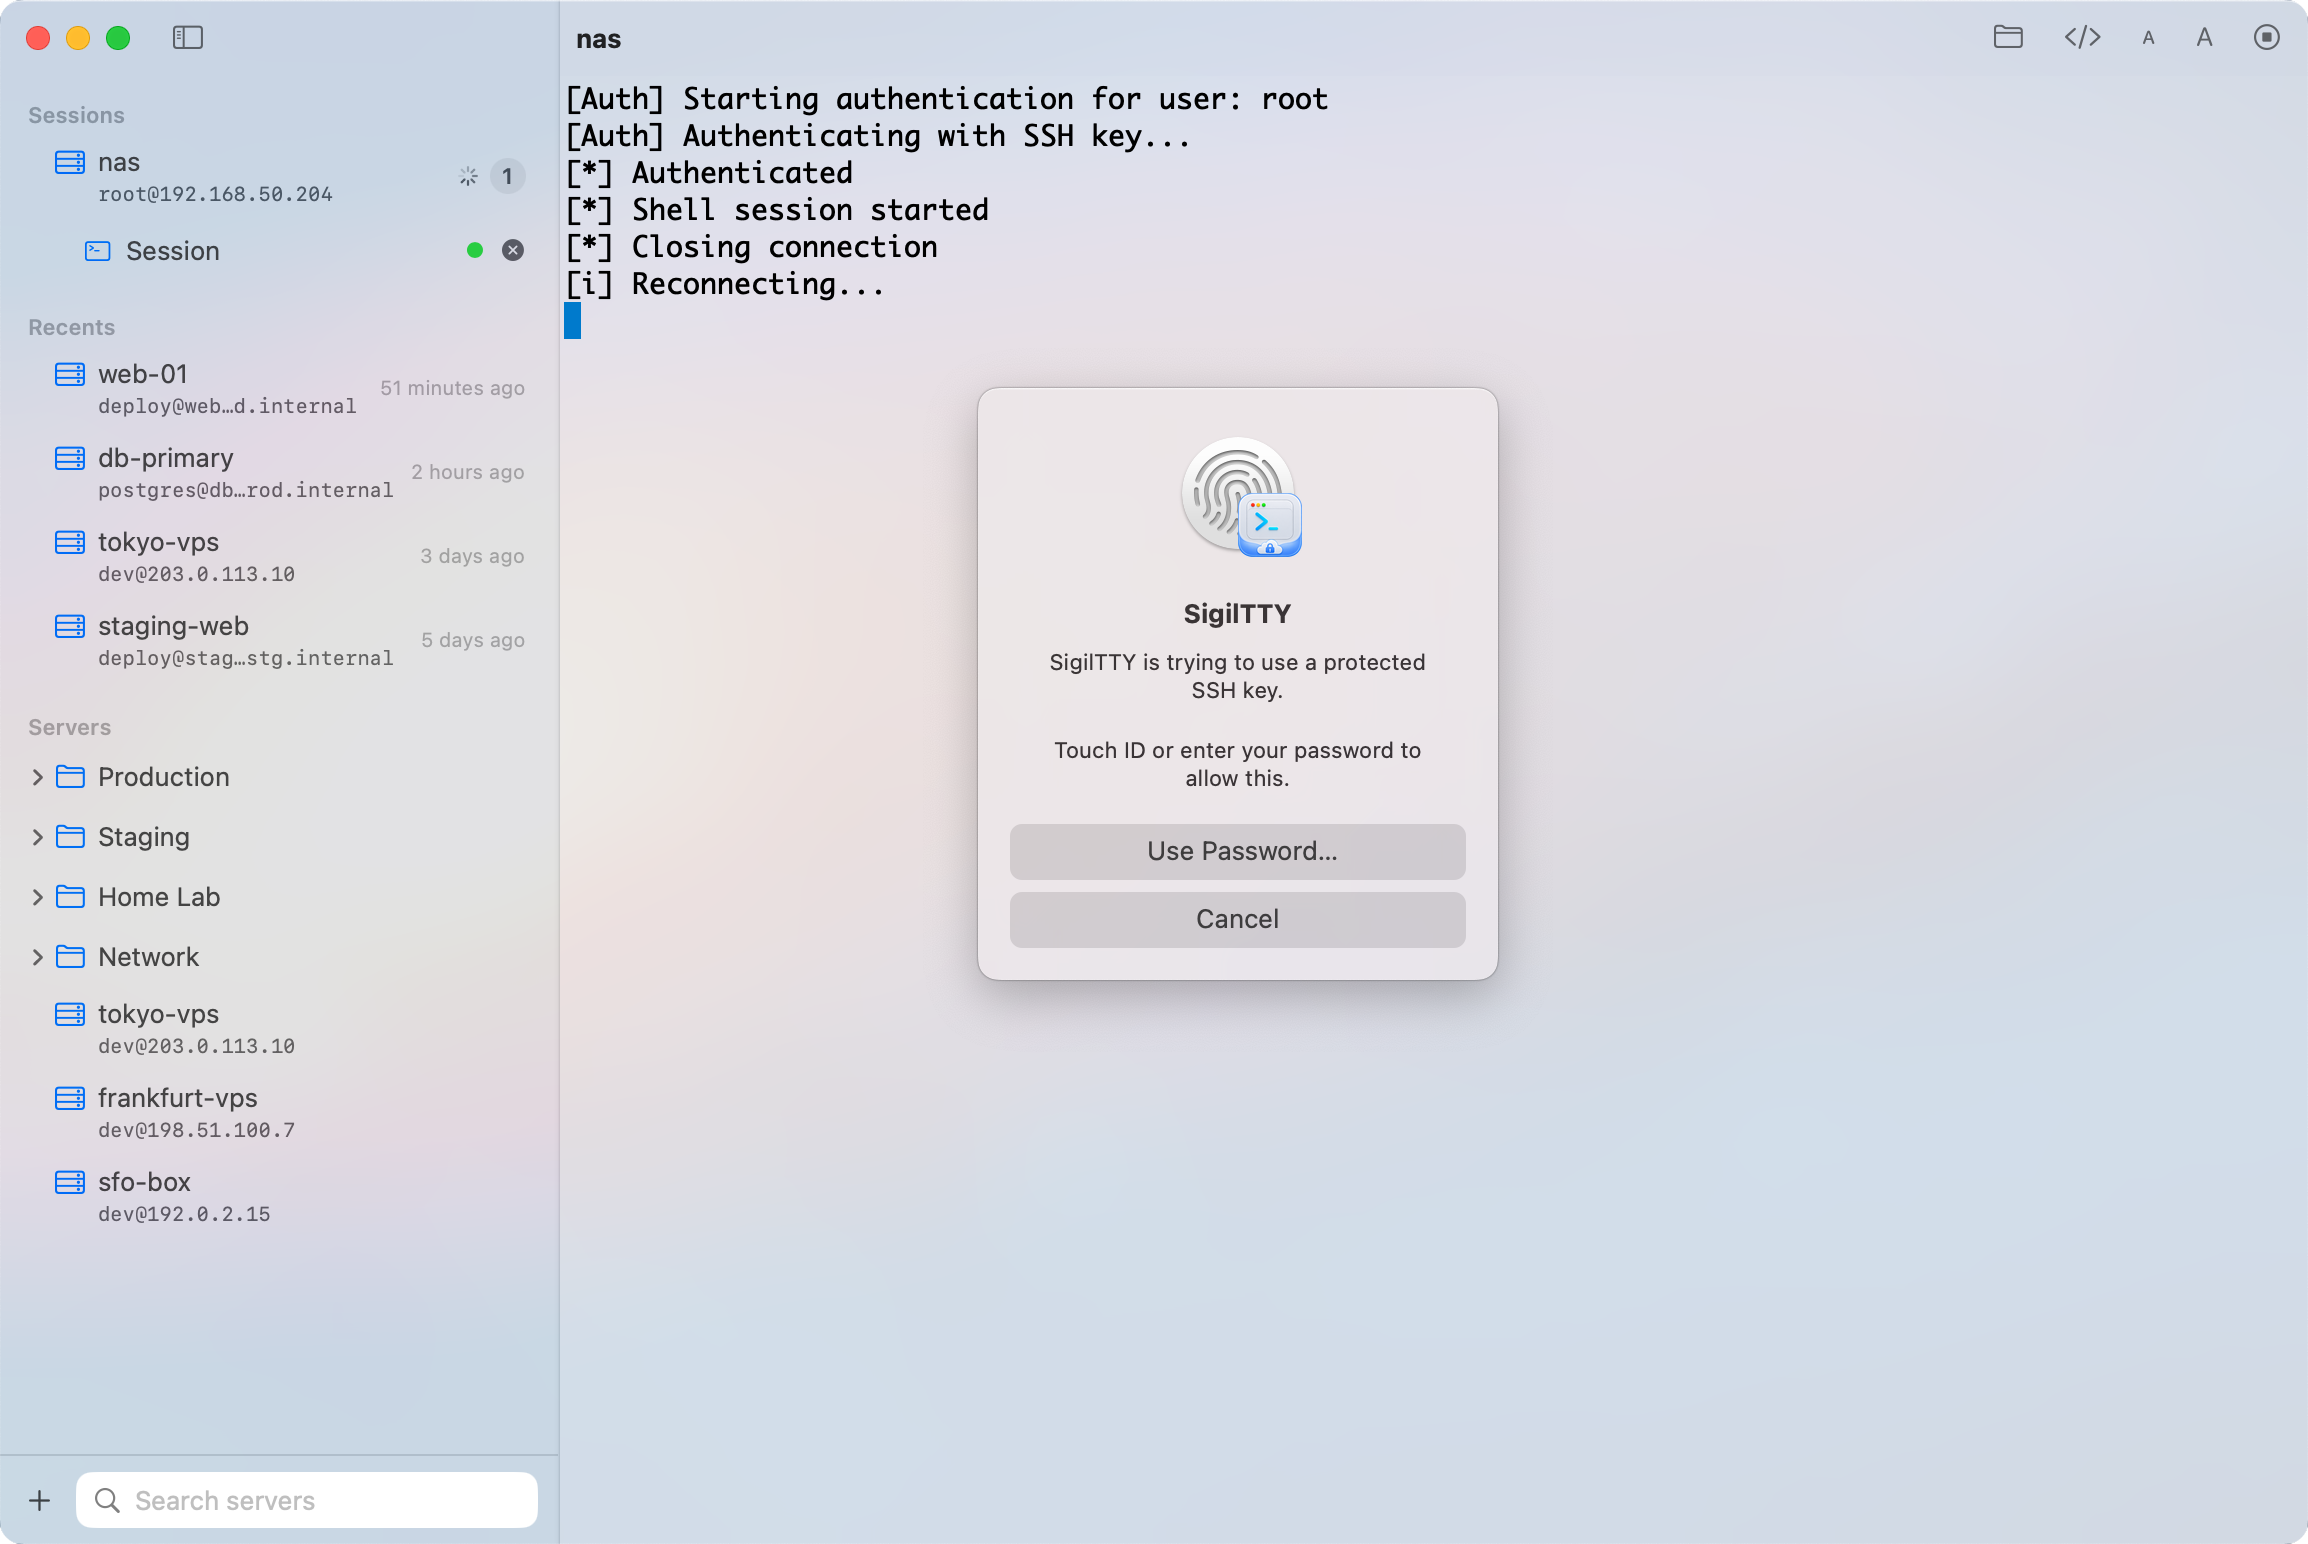Screen dimensions: 2308x1544
Task: Select the nas server icon in Sessions
Action: click(x=70, y=163)
